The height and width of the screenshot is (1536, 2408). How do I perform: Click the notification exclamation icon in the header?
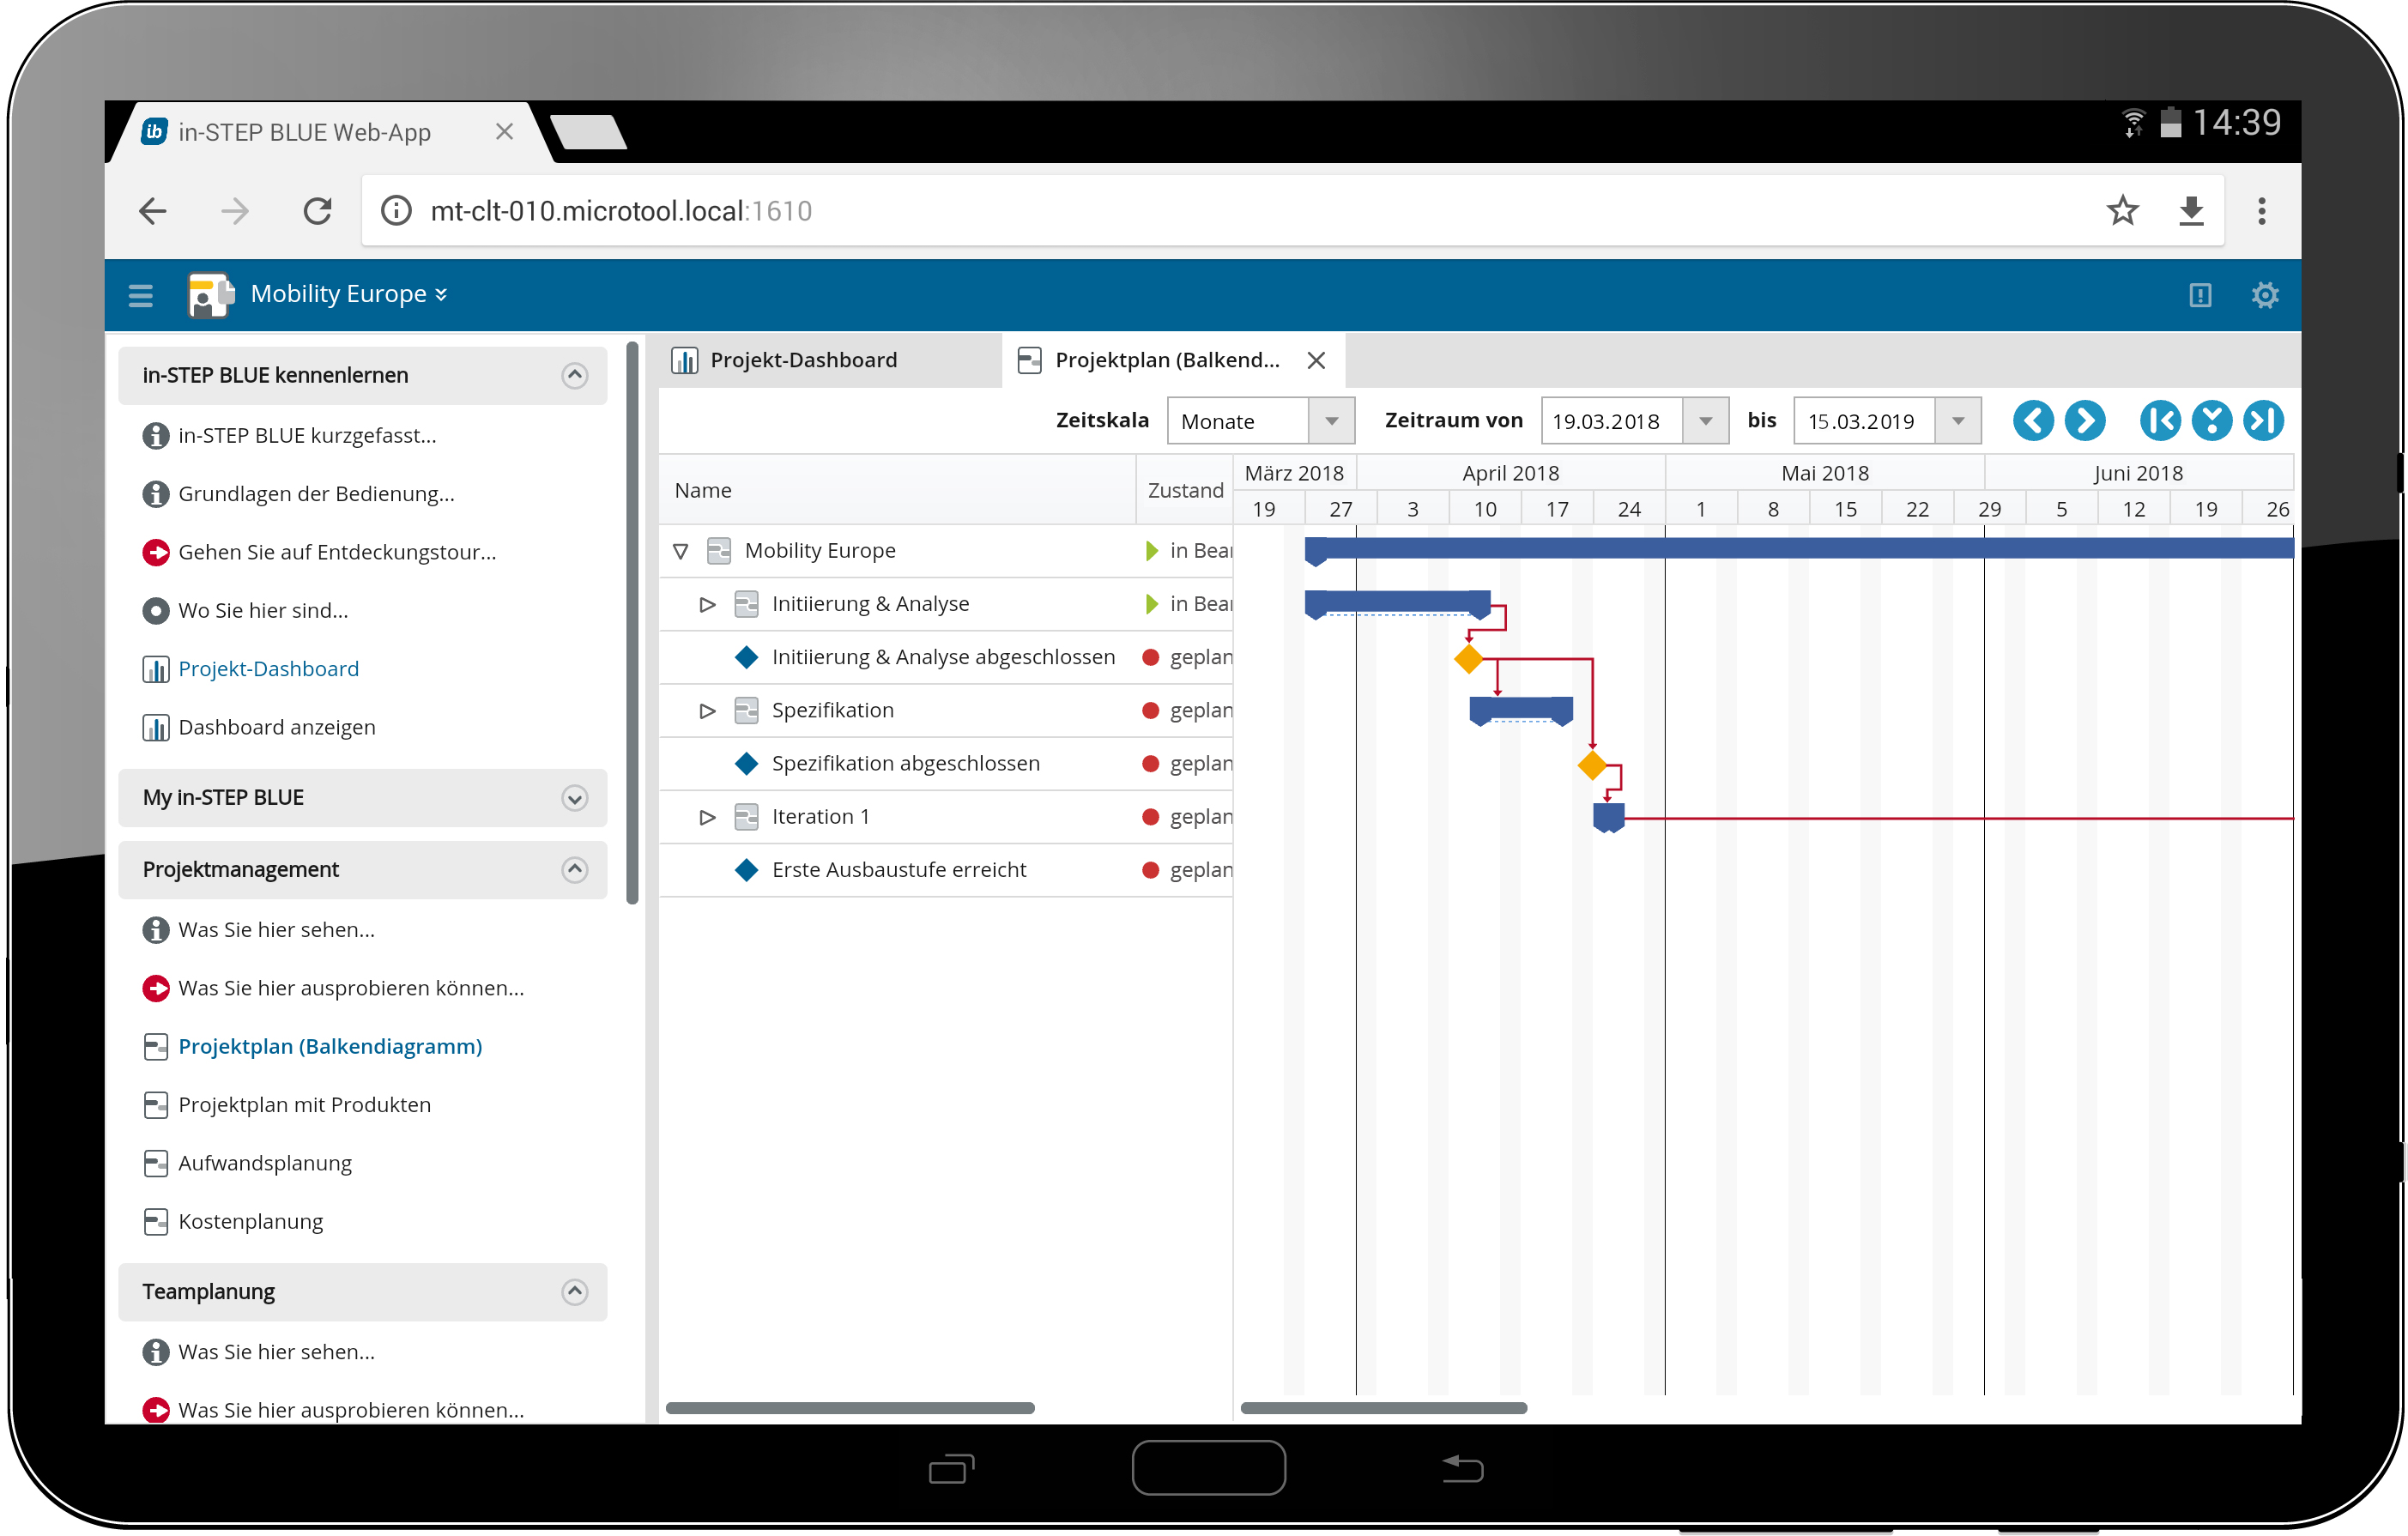click(x=2199, y=294)
